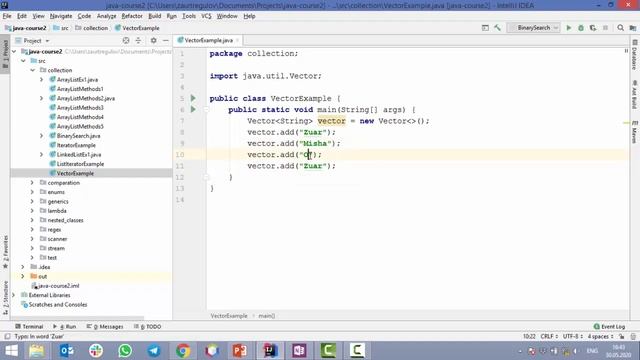Open the Slack taskbar icon
Viewport: 640px width, 360px height.
click(96, 351)
